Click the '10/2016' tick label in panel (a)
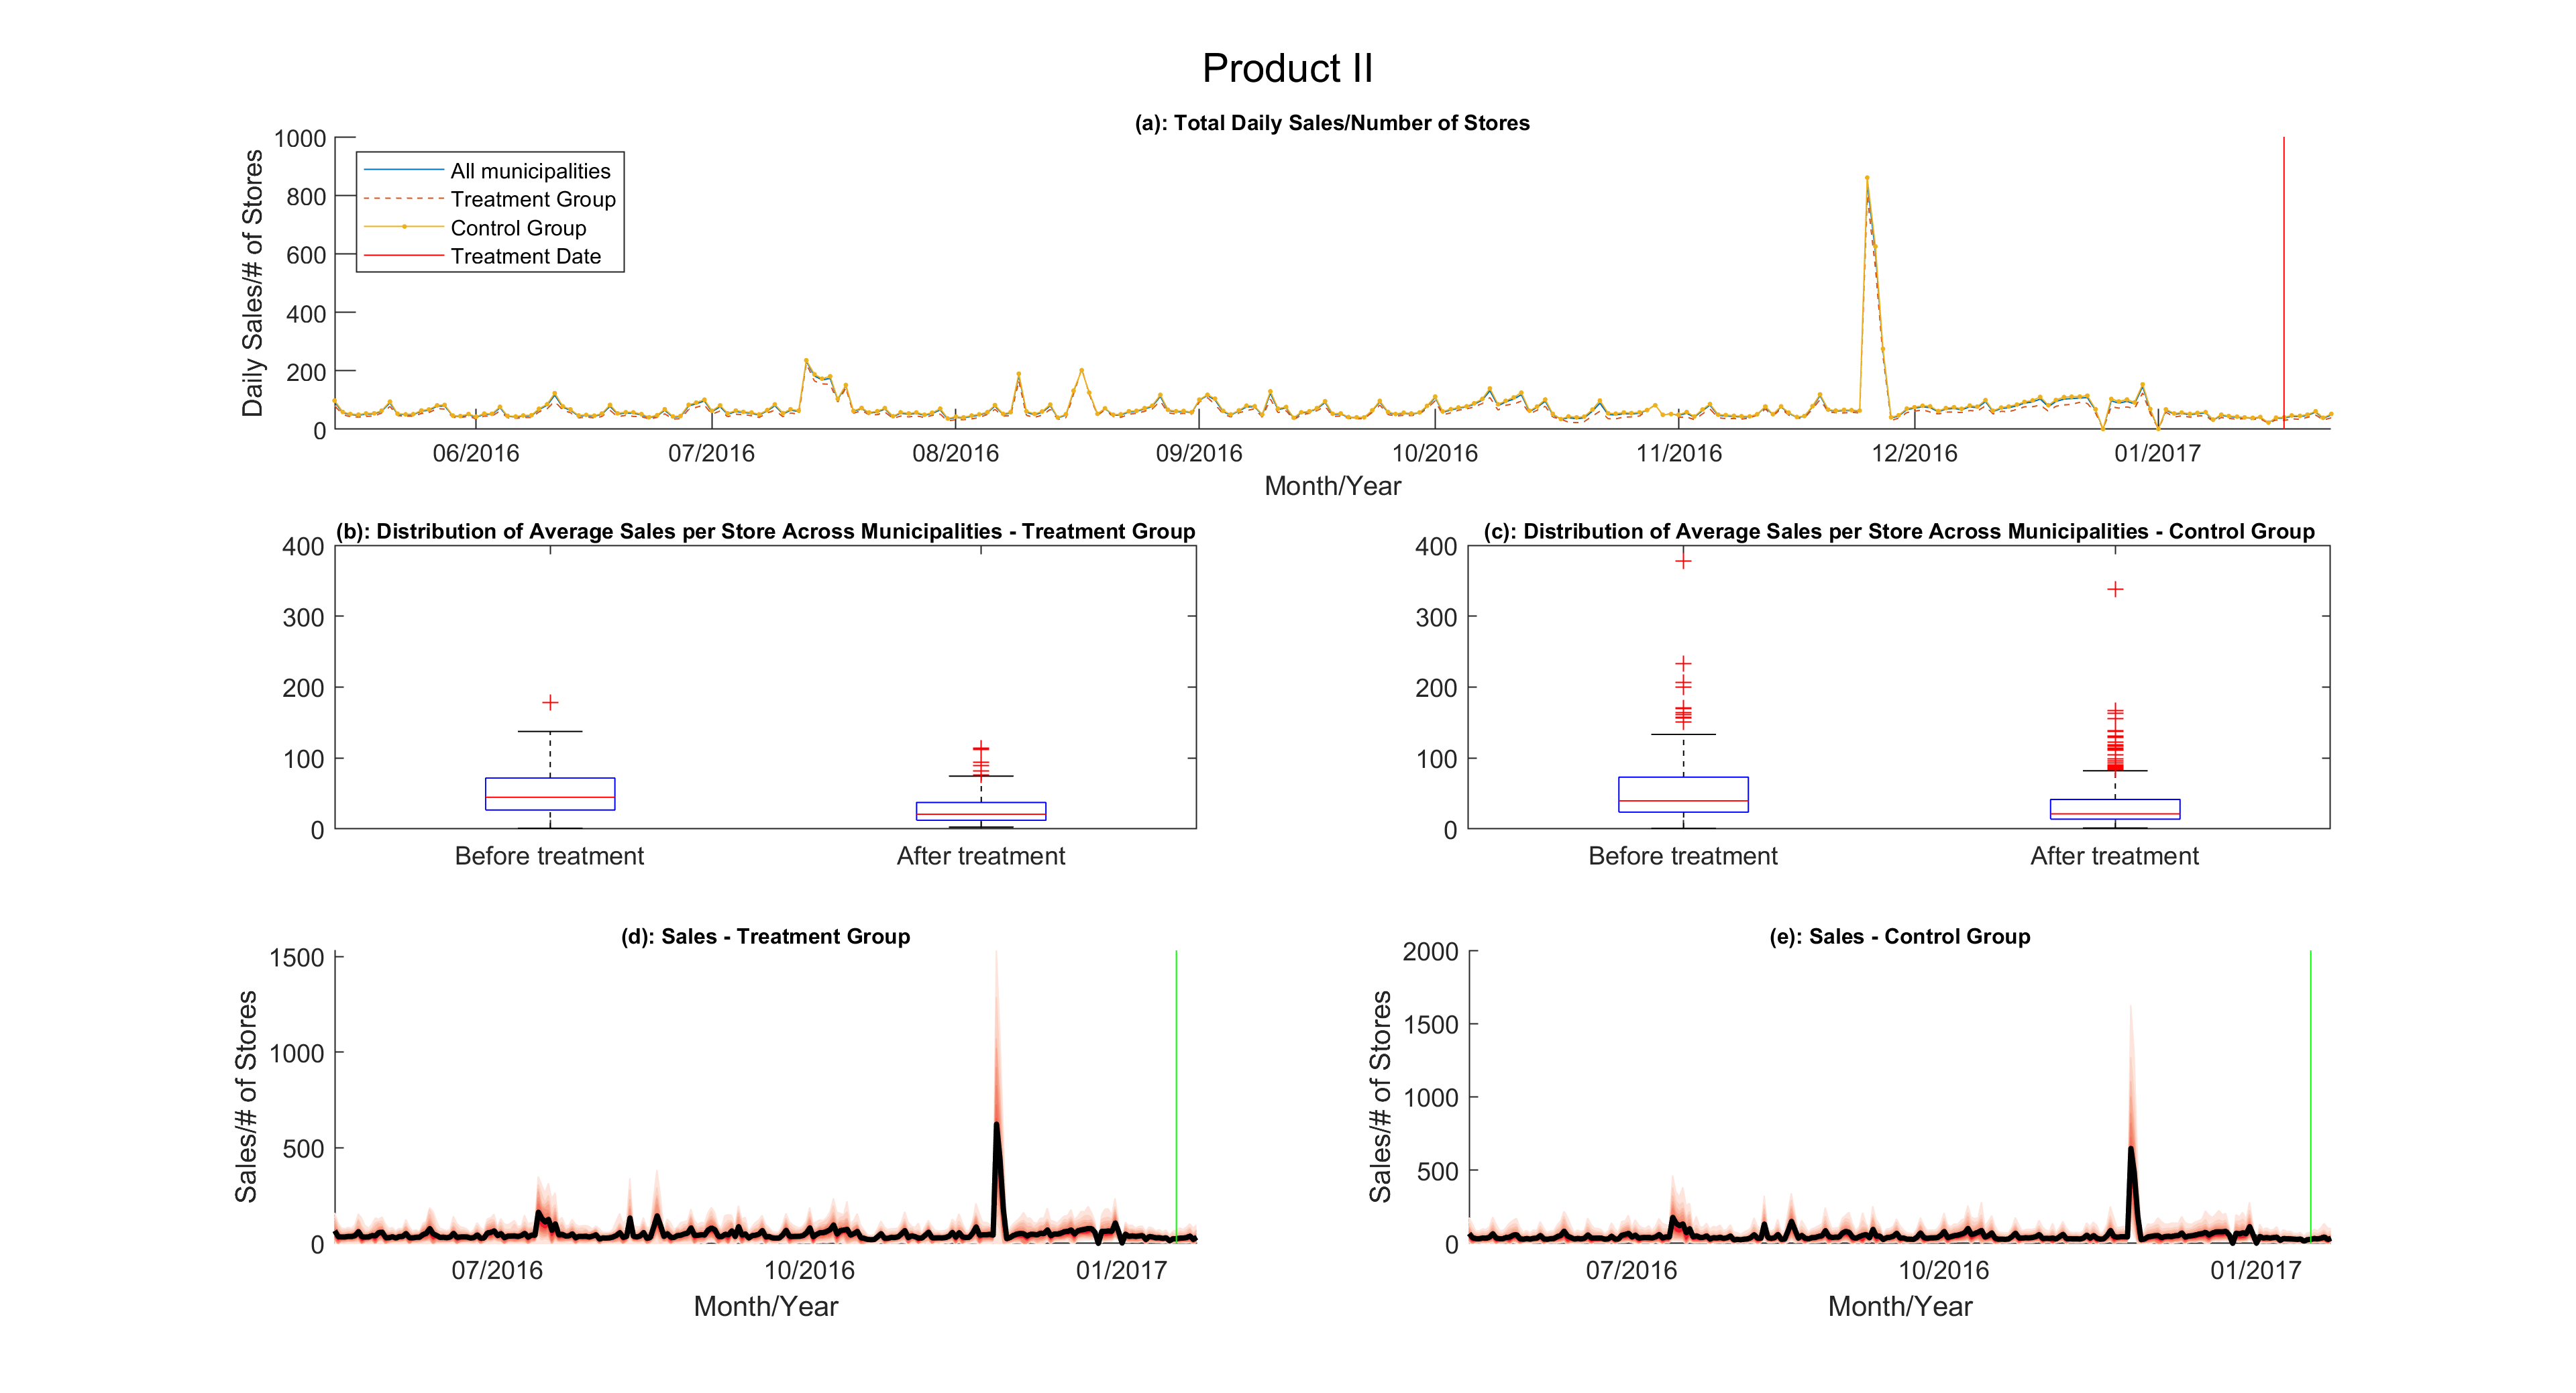2576x1393 pixels. tap(1435, 453)
